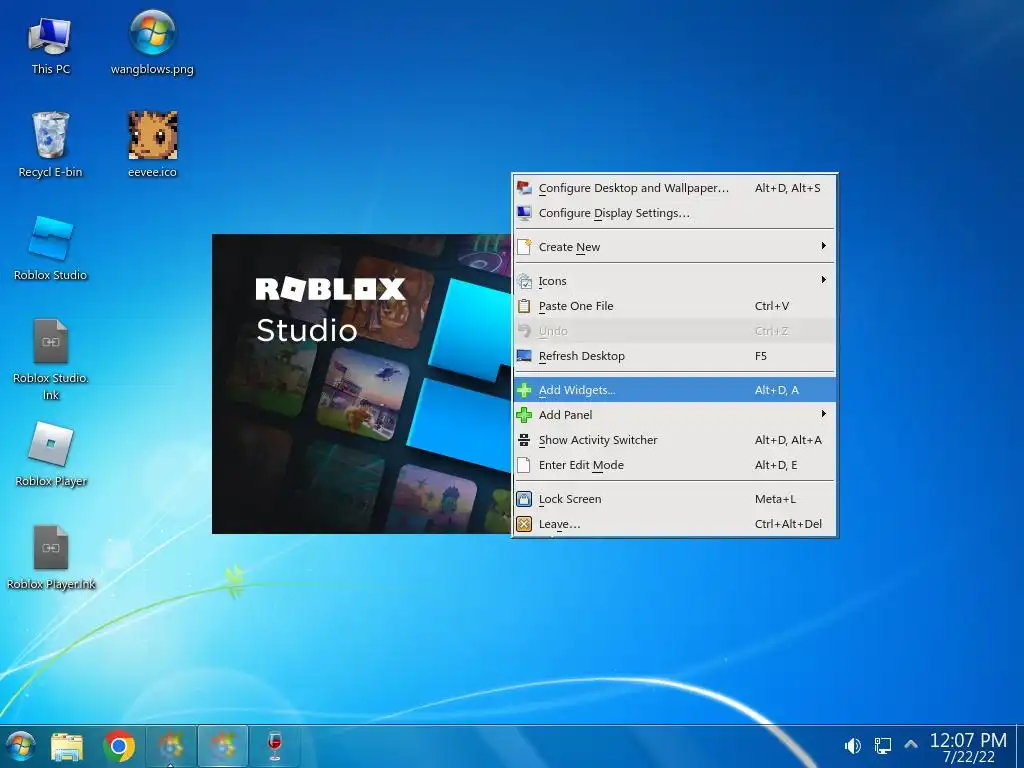1024x768 pixels.
Task: Select the Roblox Studio.lnk file icon
Action: (50, 360)
